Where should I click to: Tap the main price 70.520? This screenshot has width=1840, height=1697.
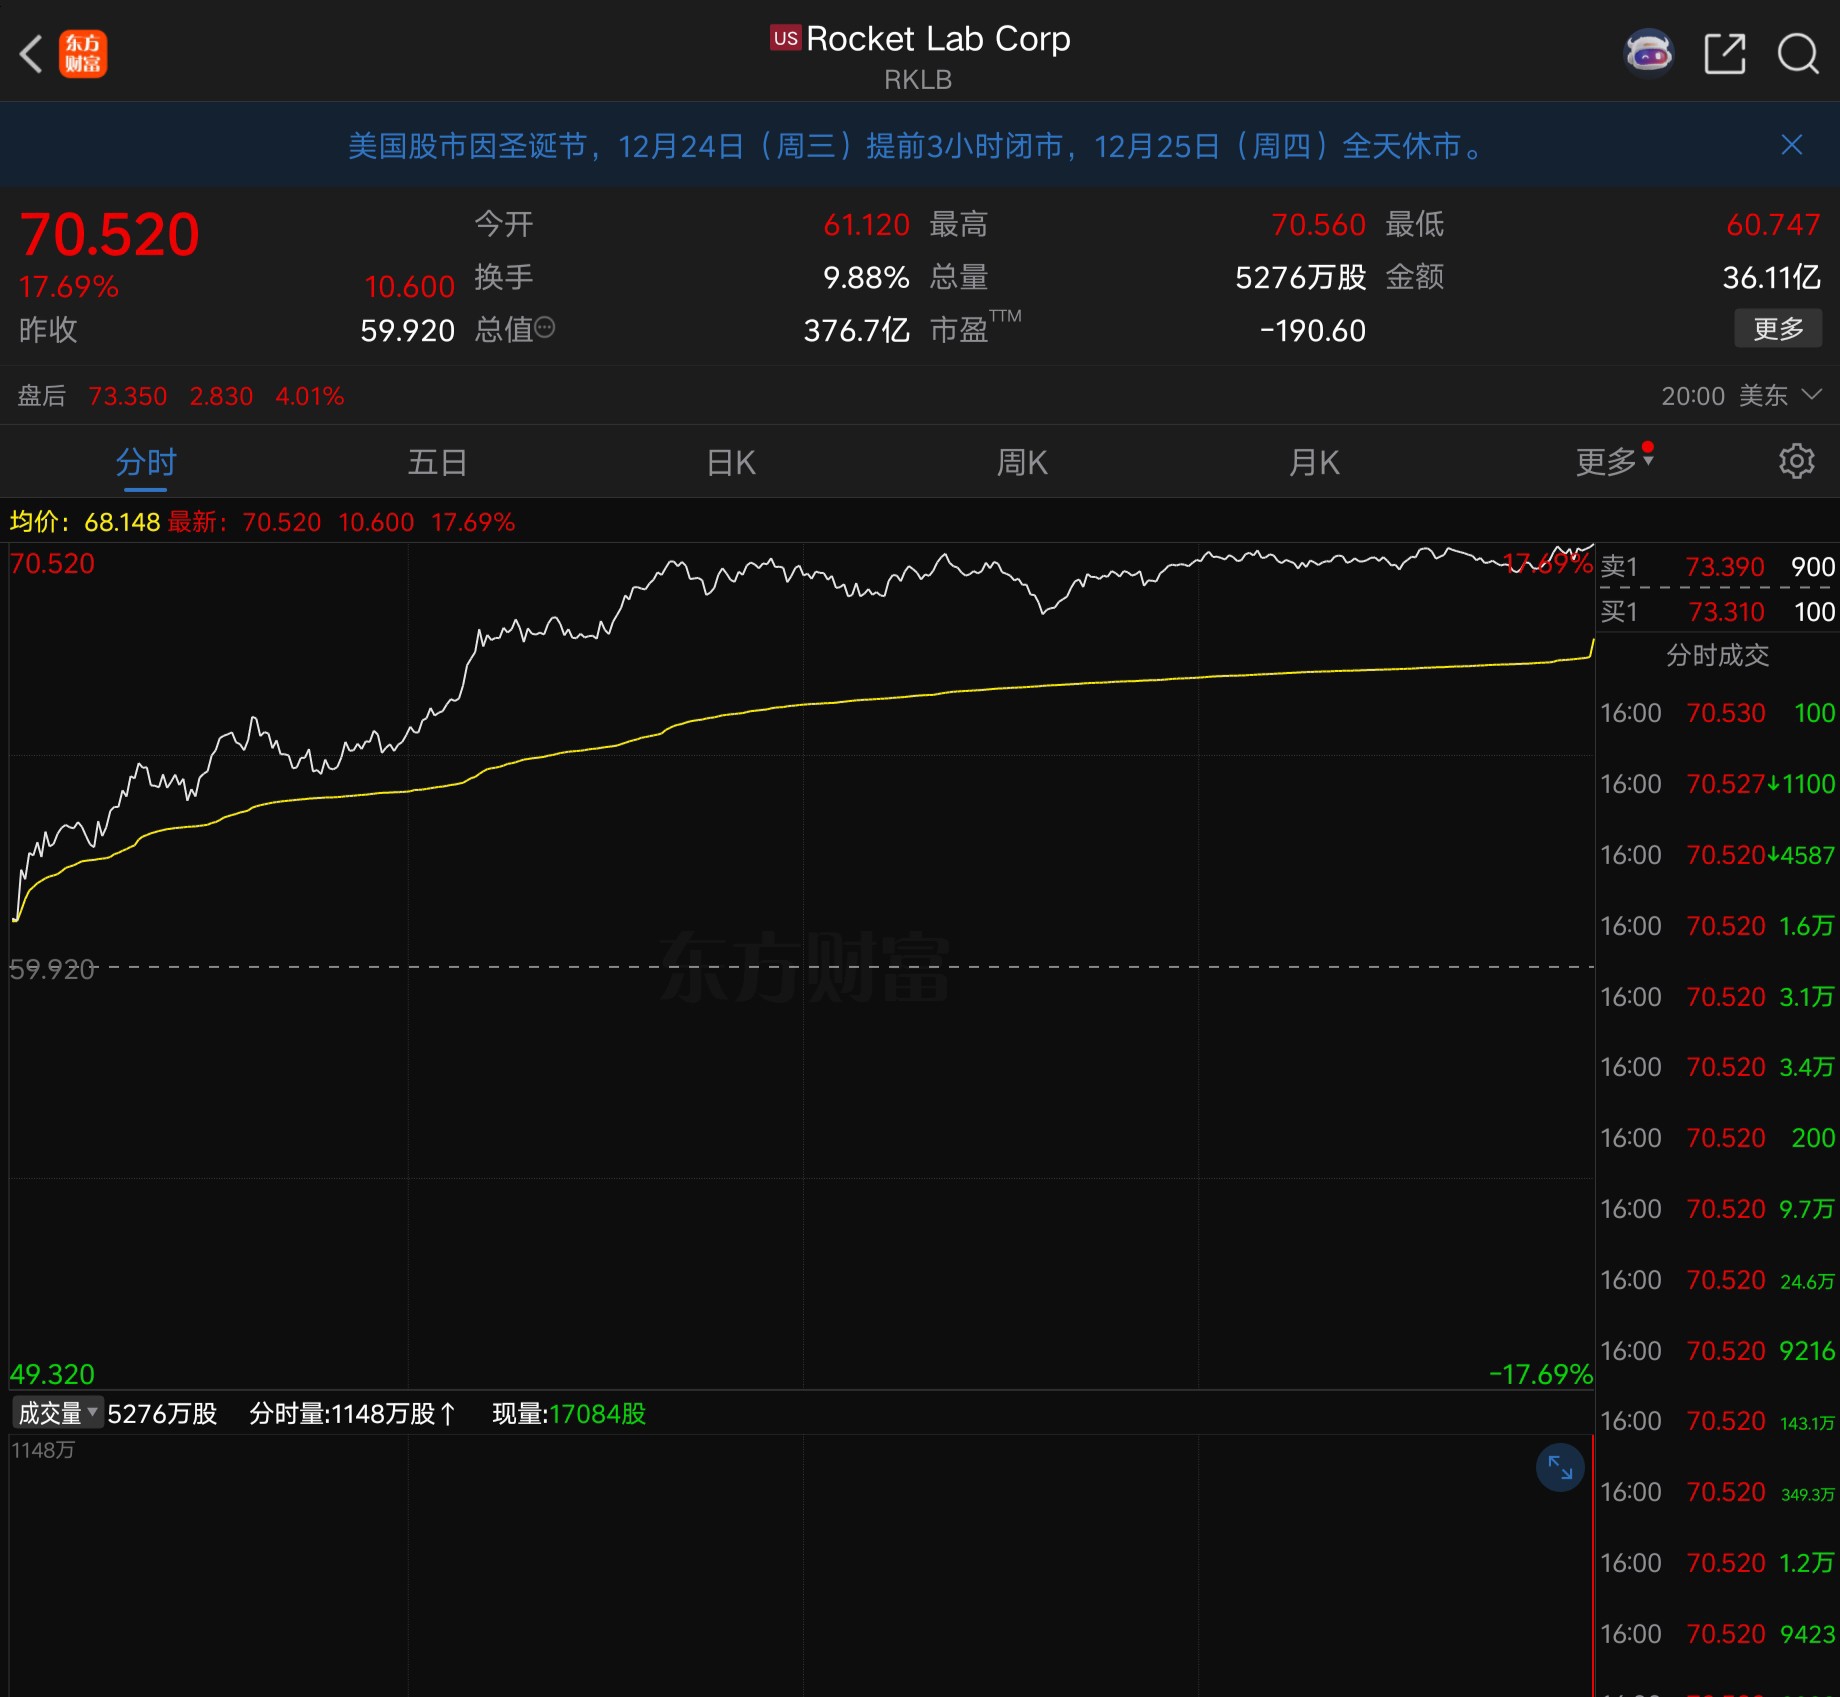[110, 234]
